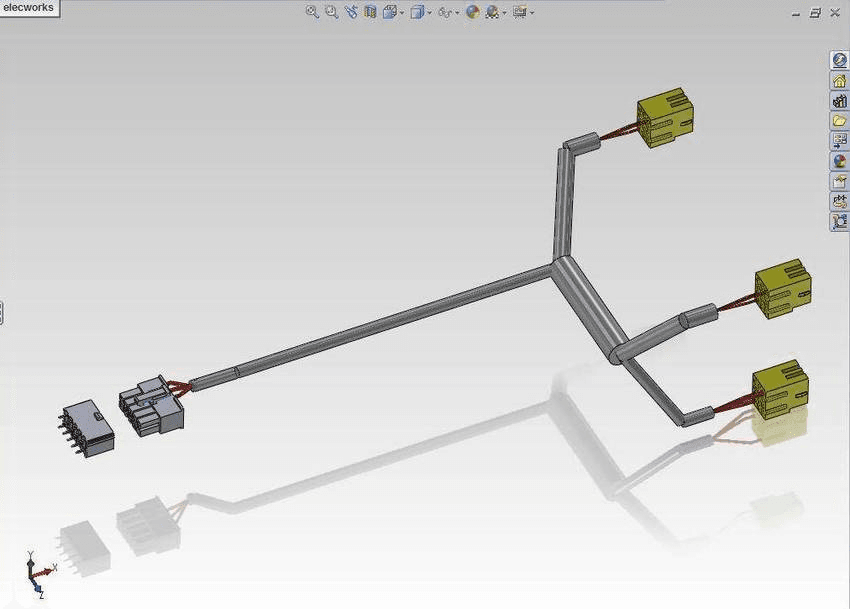Switch to the elecworks tab
This screenshot has height=609, width=850.
click(x=29, y=8)
